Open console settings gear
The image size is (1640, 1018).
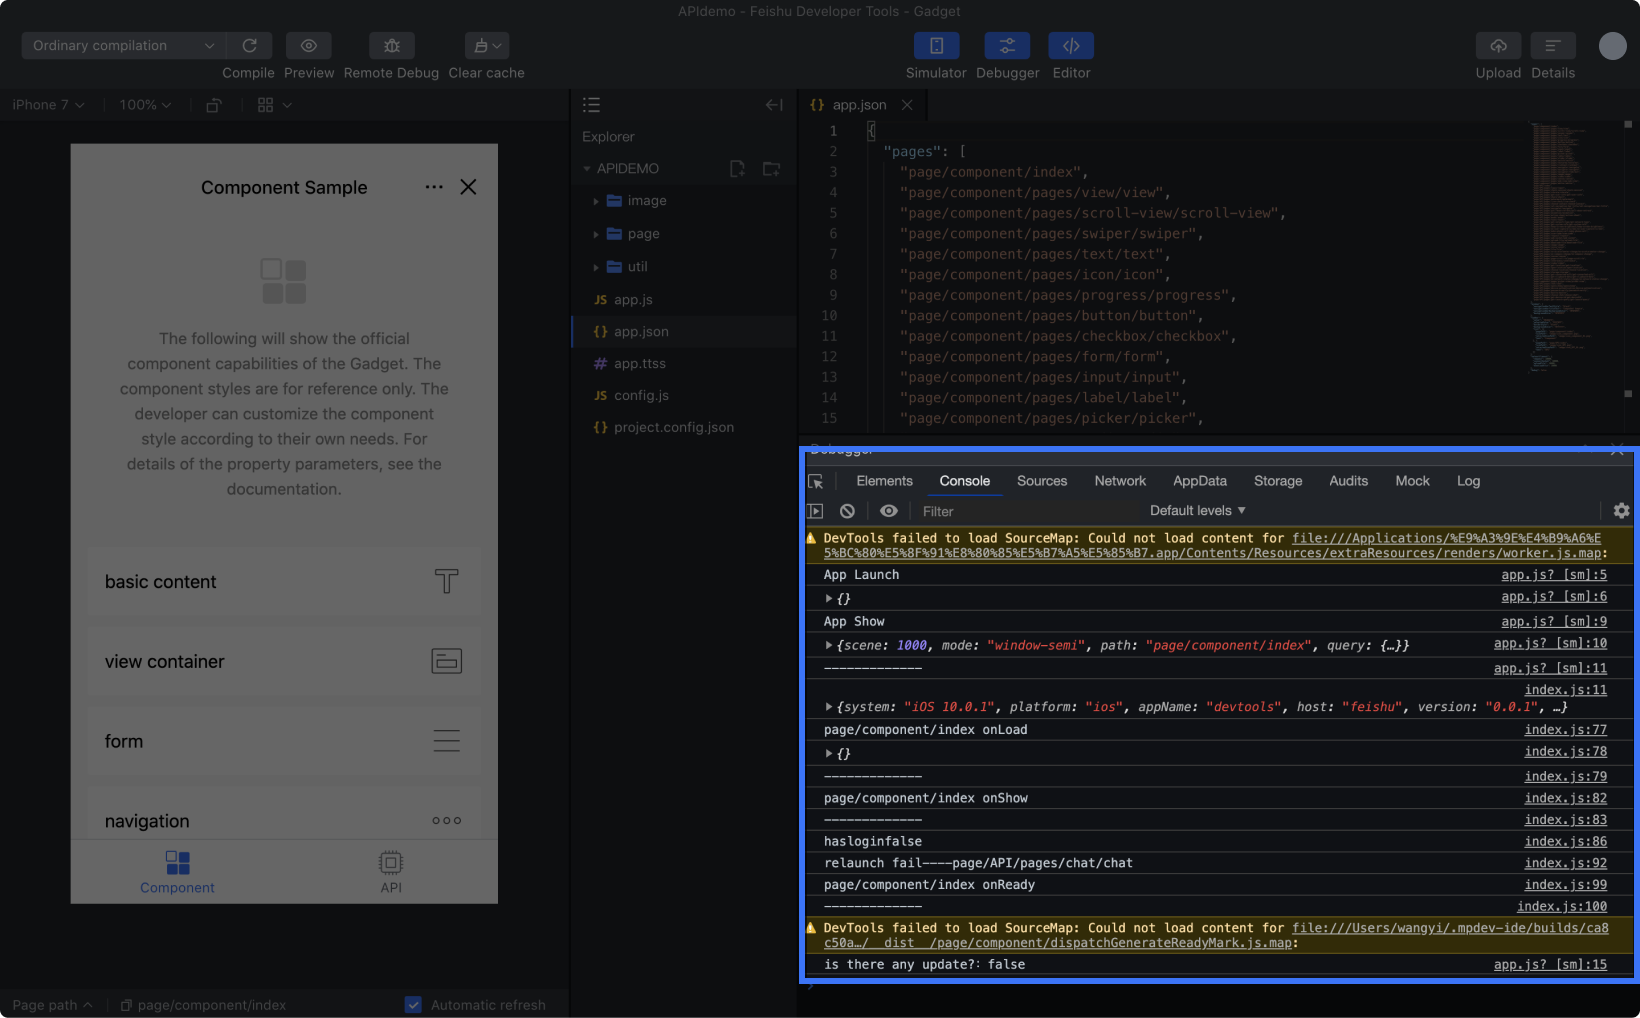coord(1621,511)
